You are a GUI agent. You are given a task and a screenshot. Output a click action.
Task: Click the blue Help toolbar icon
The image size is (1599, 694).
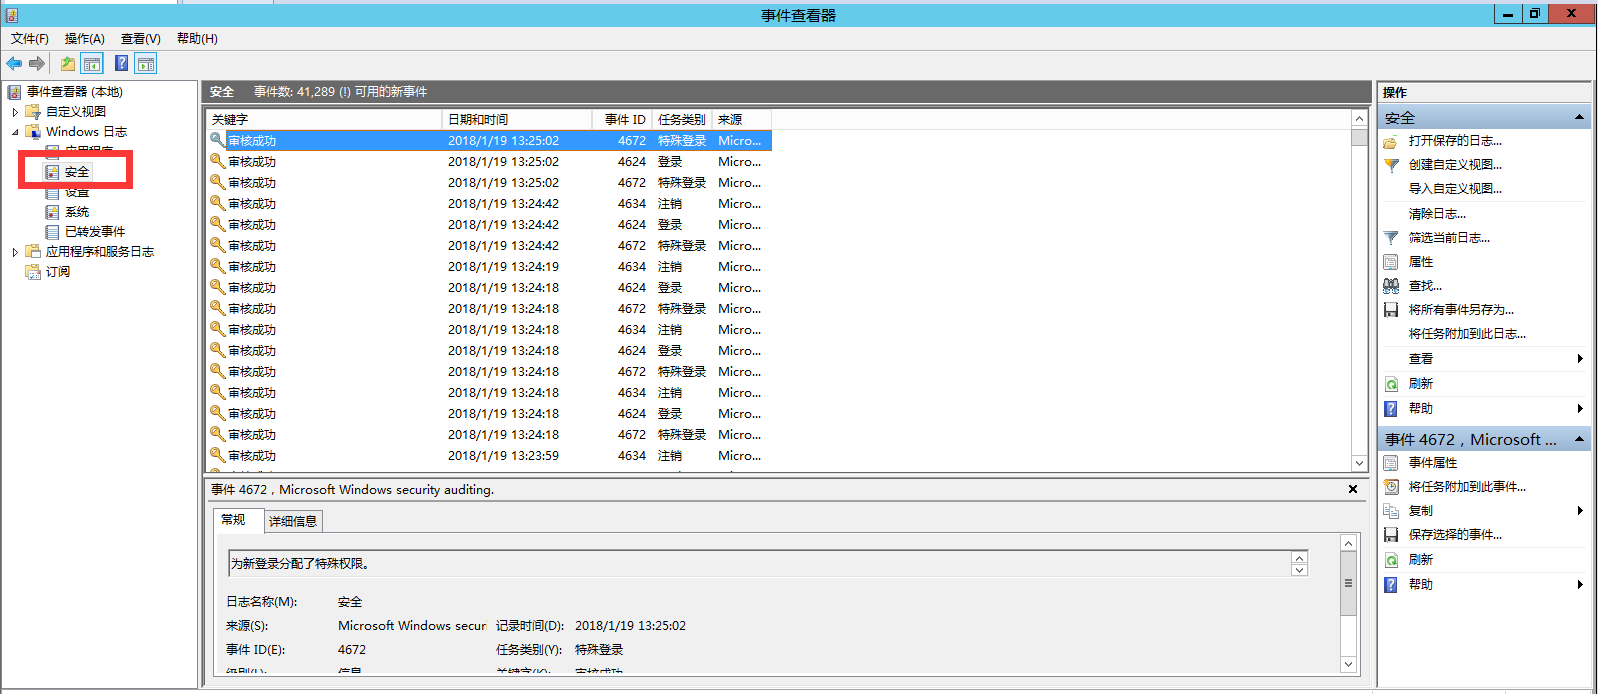pyautogui.click(x=121, y=64)
